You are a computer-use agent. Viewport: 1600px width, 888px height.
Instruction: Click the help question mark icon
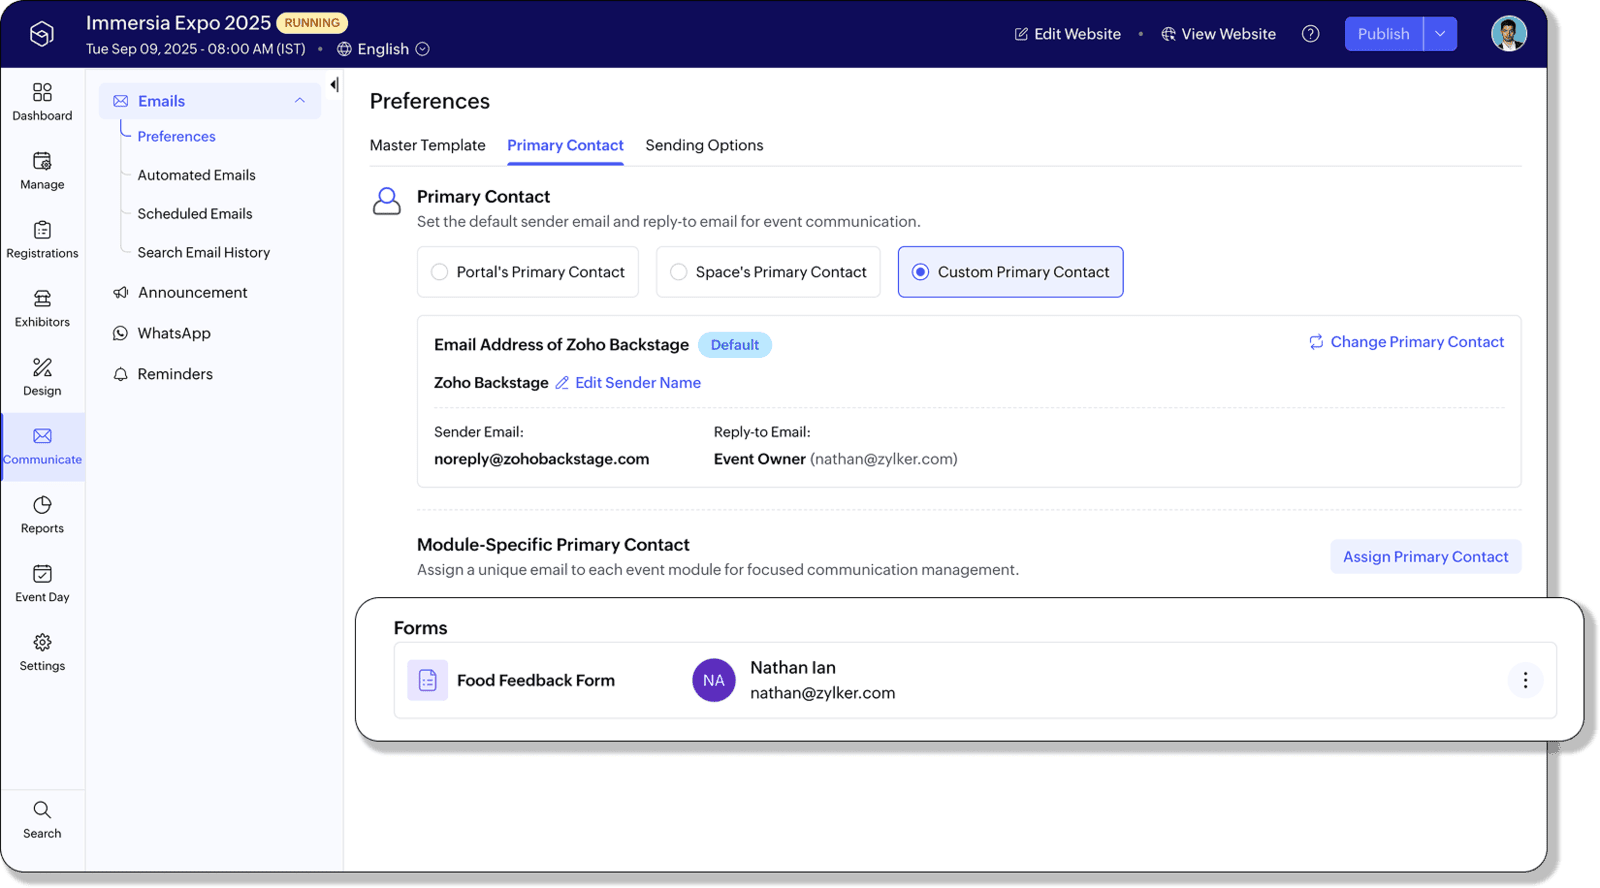point(1310,34)
